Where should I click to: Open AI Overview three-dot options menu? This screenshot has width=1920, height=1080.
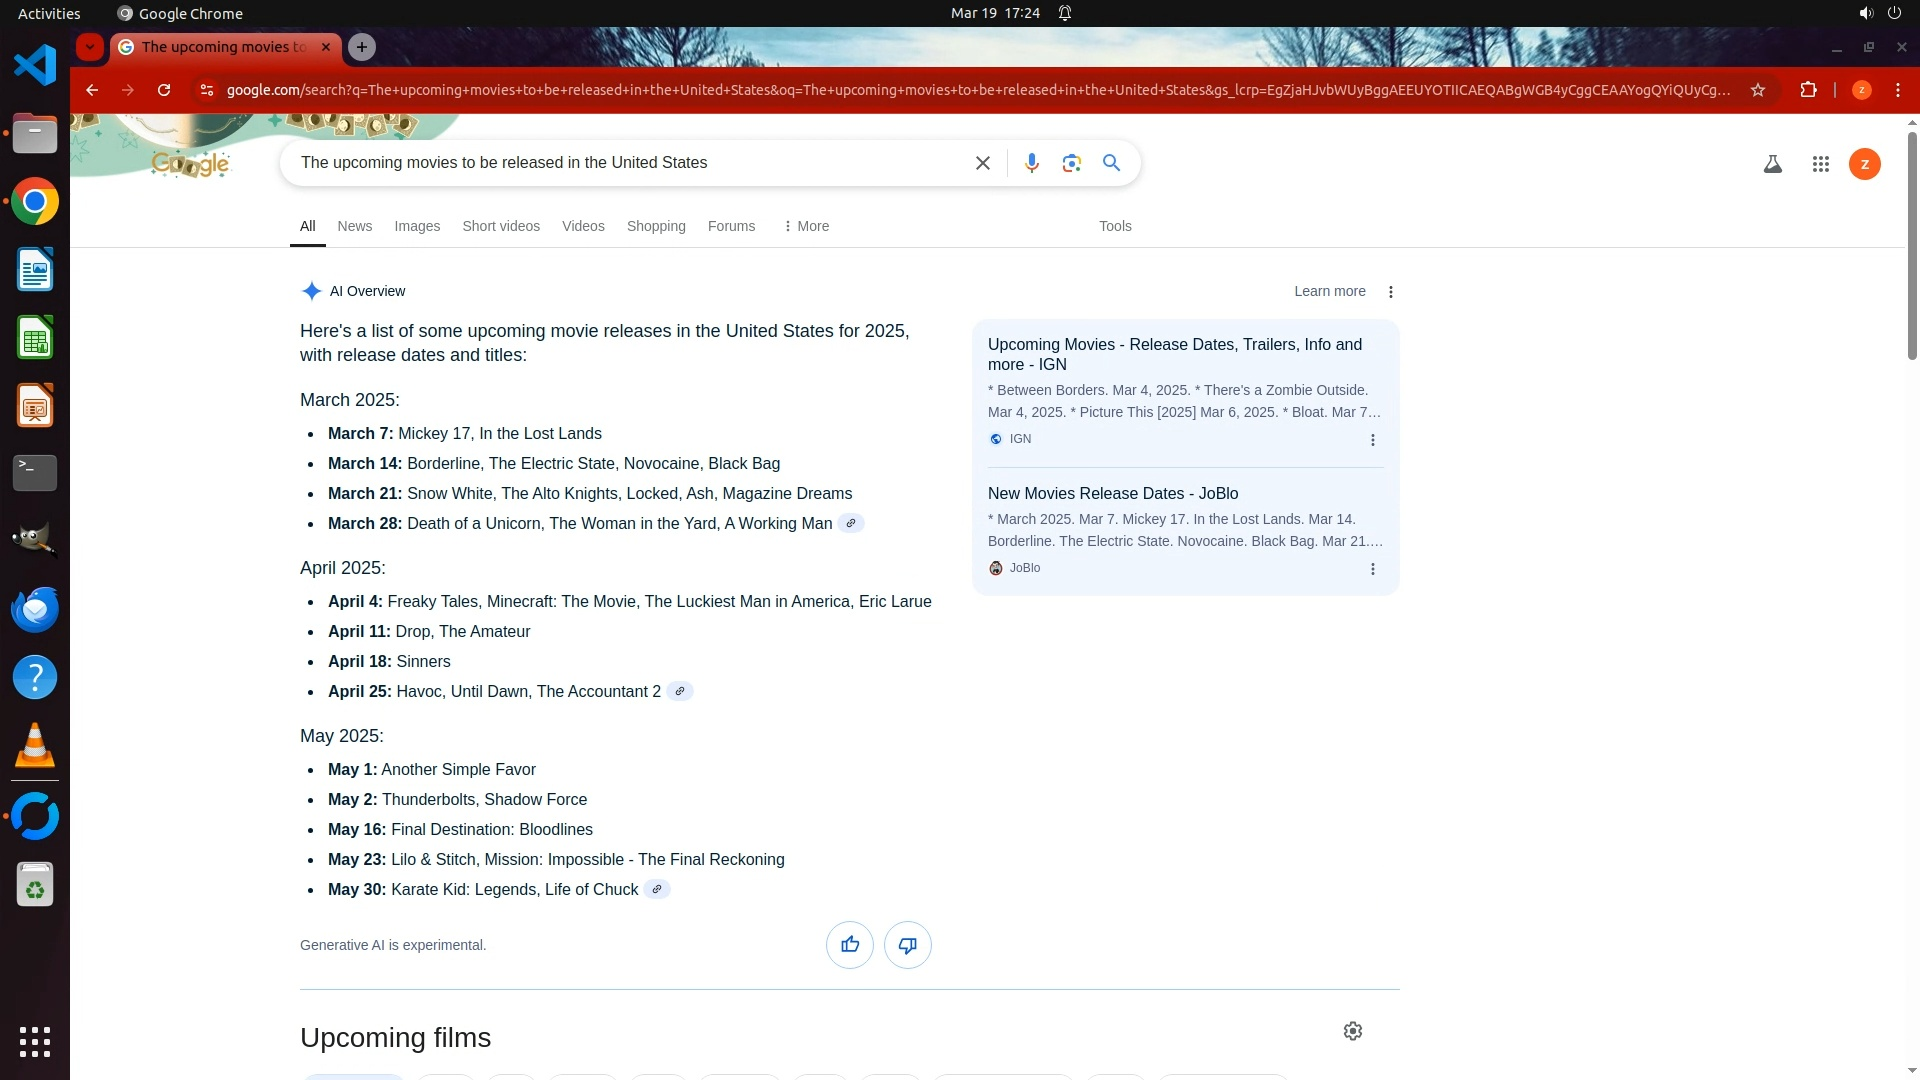(x=1390, y=292)
